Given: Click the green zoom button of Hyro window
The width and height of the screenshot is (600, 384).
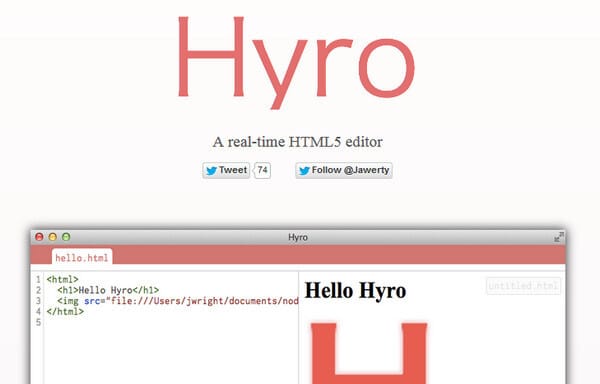Looking at the screenshot, I should pyautogui.click(x=66, y=237).
